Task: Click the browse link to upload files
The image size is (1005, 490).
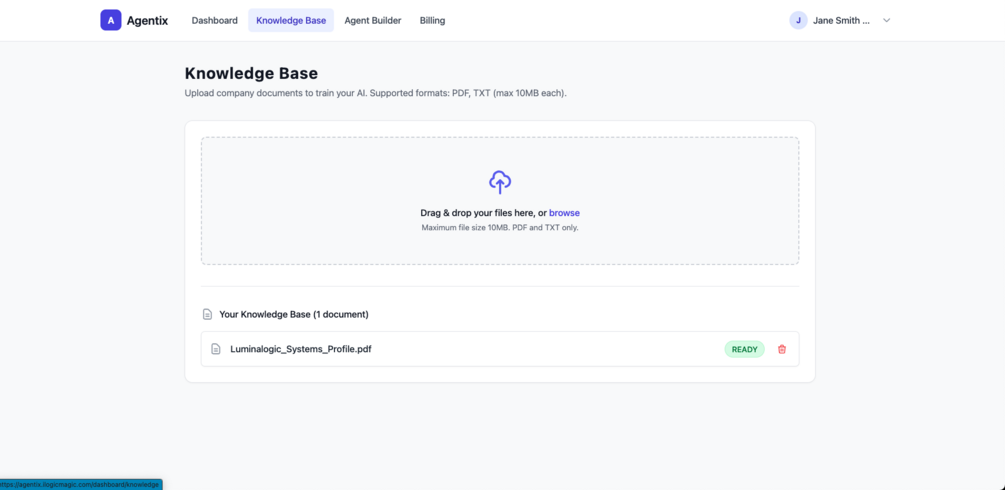Action: pyautogui.click(x=565, y=213)
